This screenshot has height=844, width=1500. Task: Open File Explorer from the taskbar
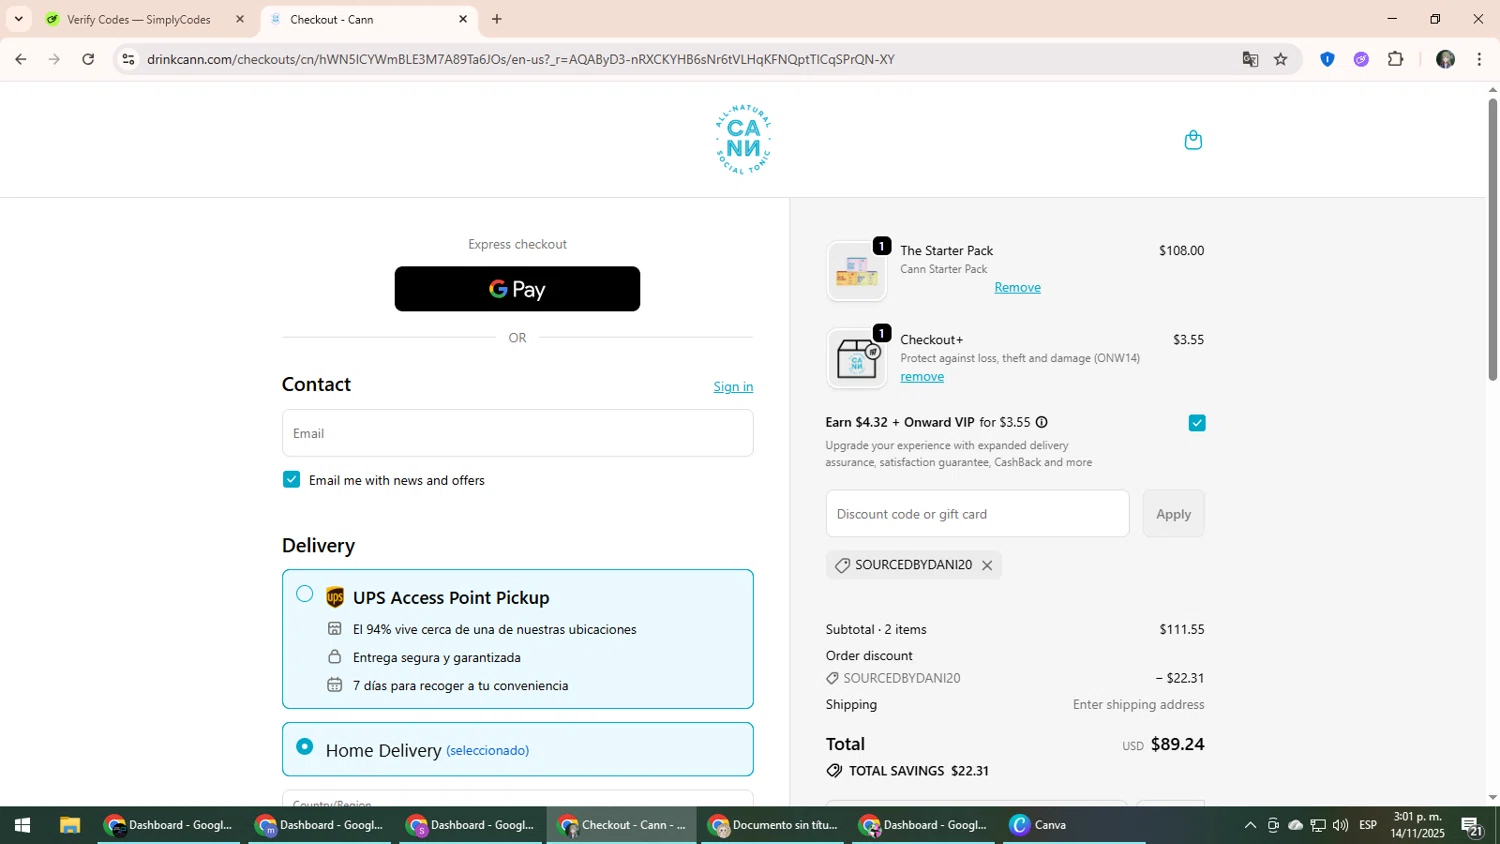[x=69, y=825]
